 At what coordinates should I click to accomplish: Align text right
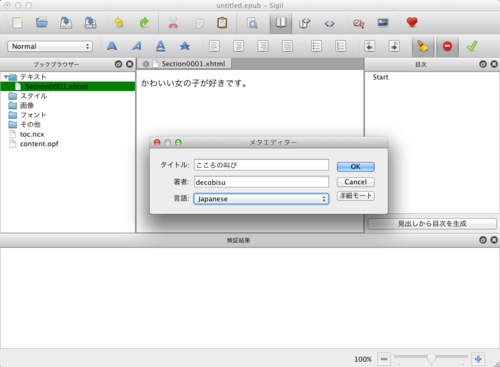[x=263, y=46]
